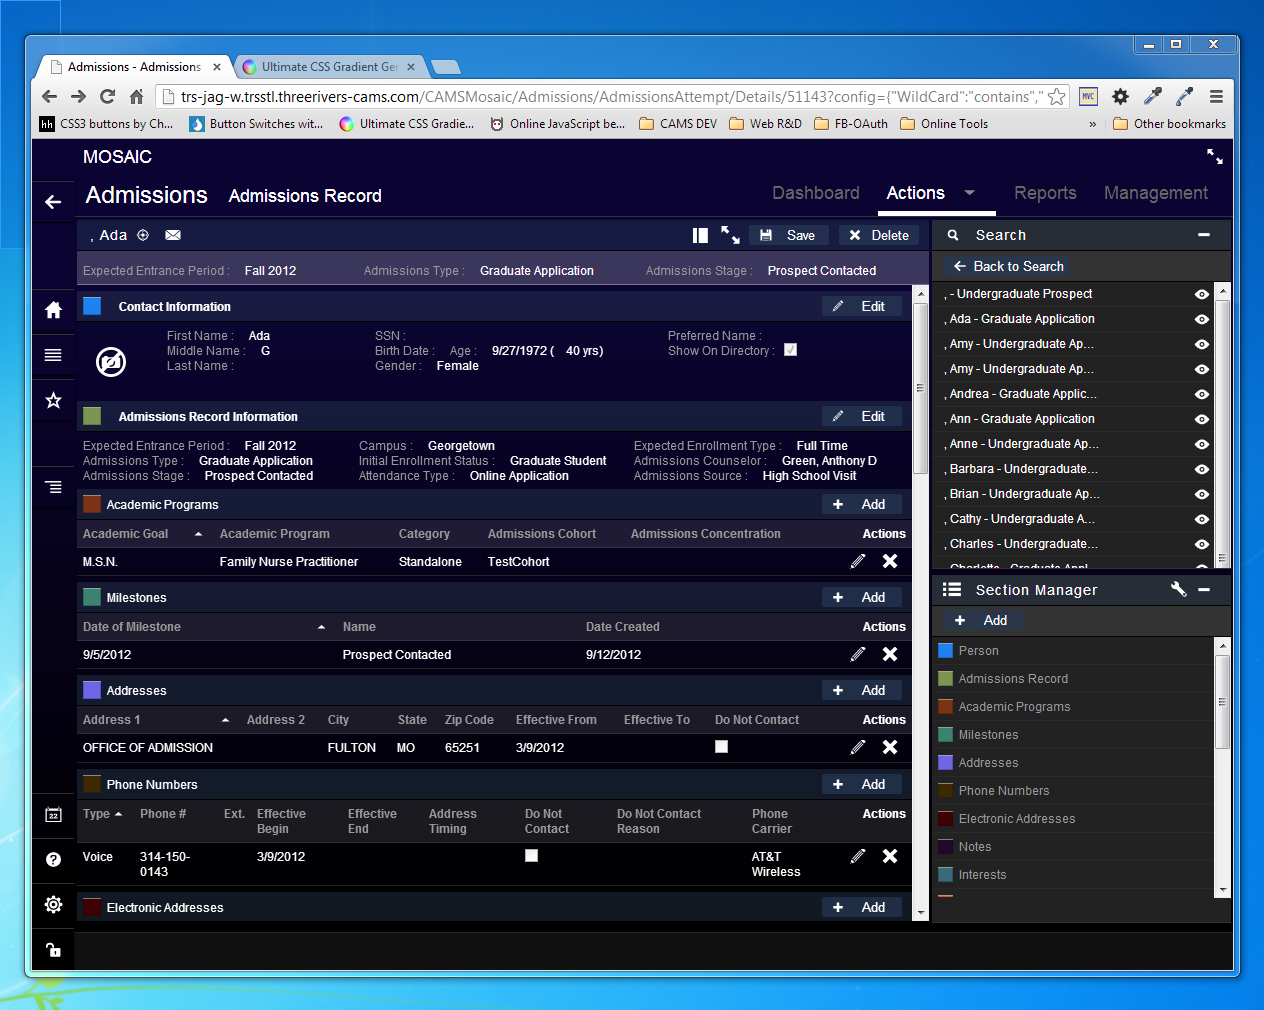Viewport: 1264px width, 1010px height.
Task: Collapse the Search panel with minus button
Action: (x=1204, y=235)
